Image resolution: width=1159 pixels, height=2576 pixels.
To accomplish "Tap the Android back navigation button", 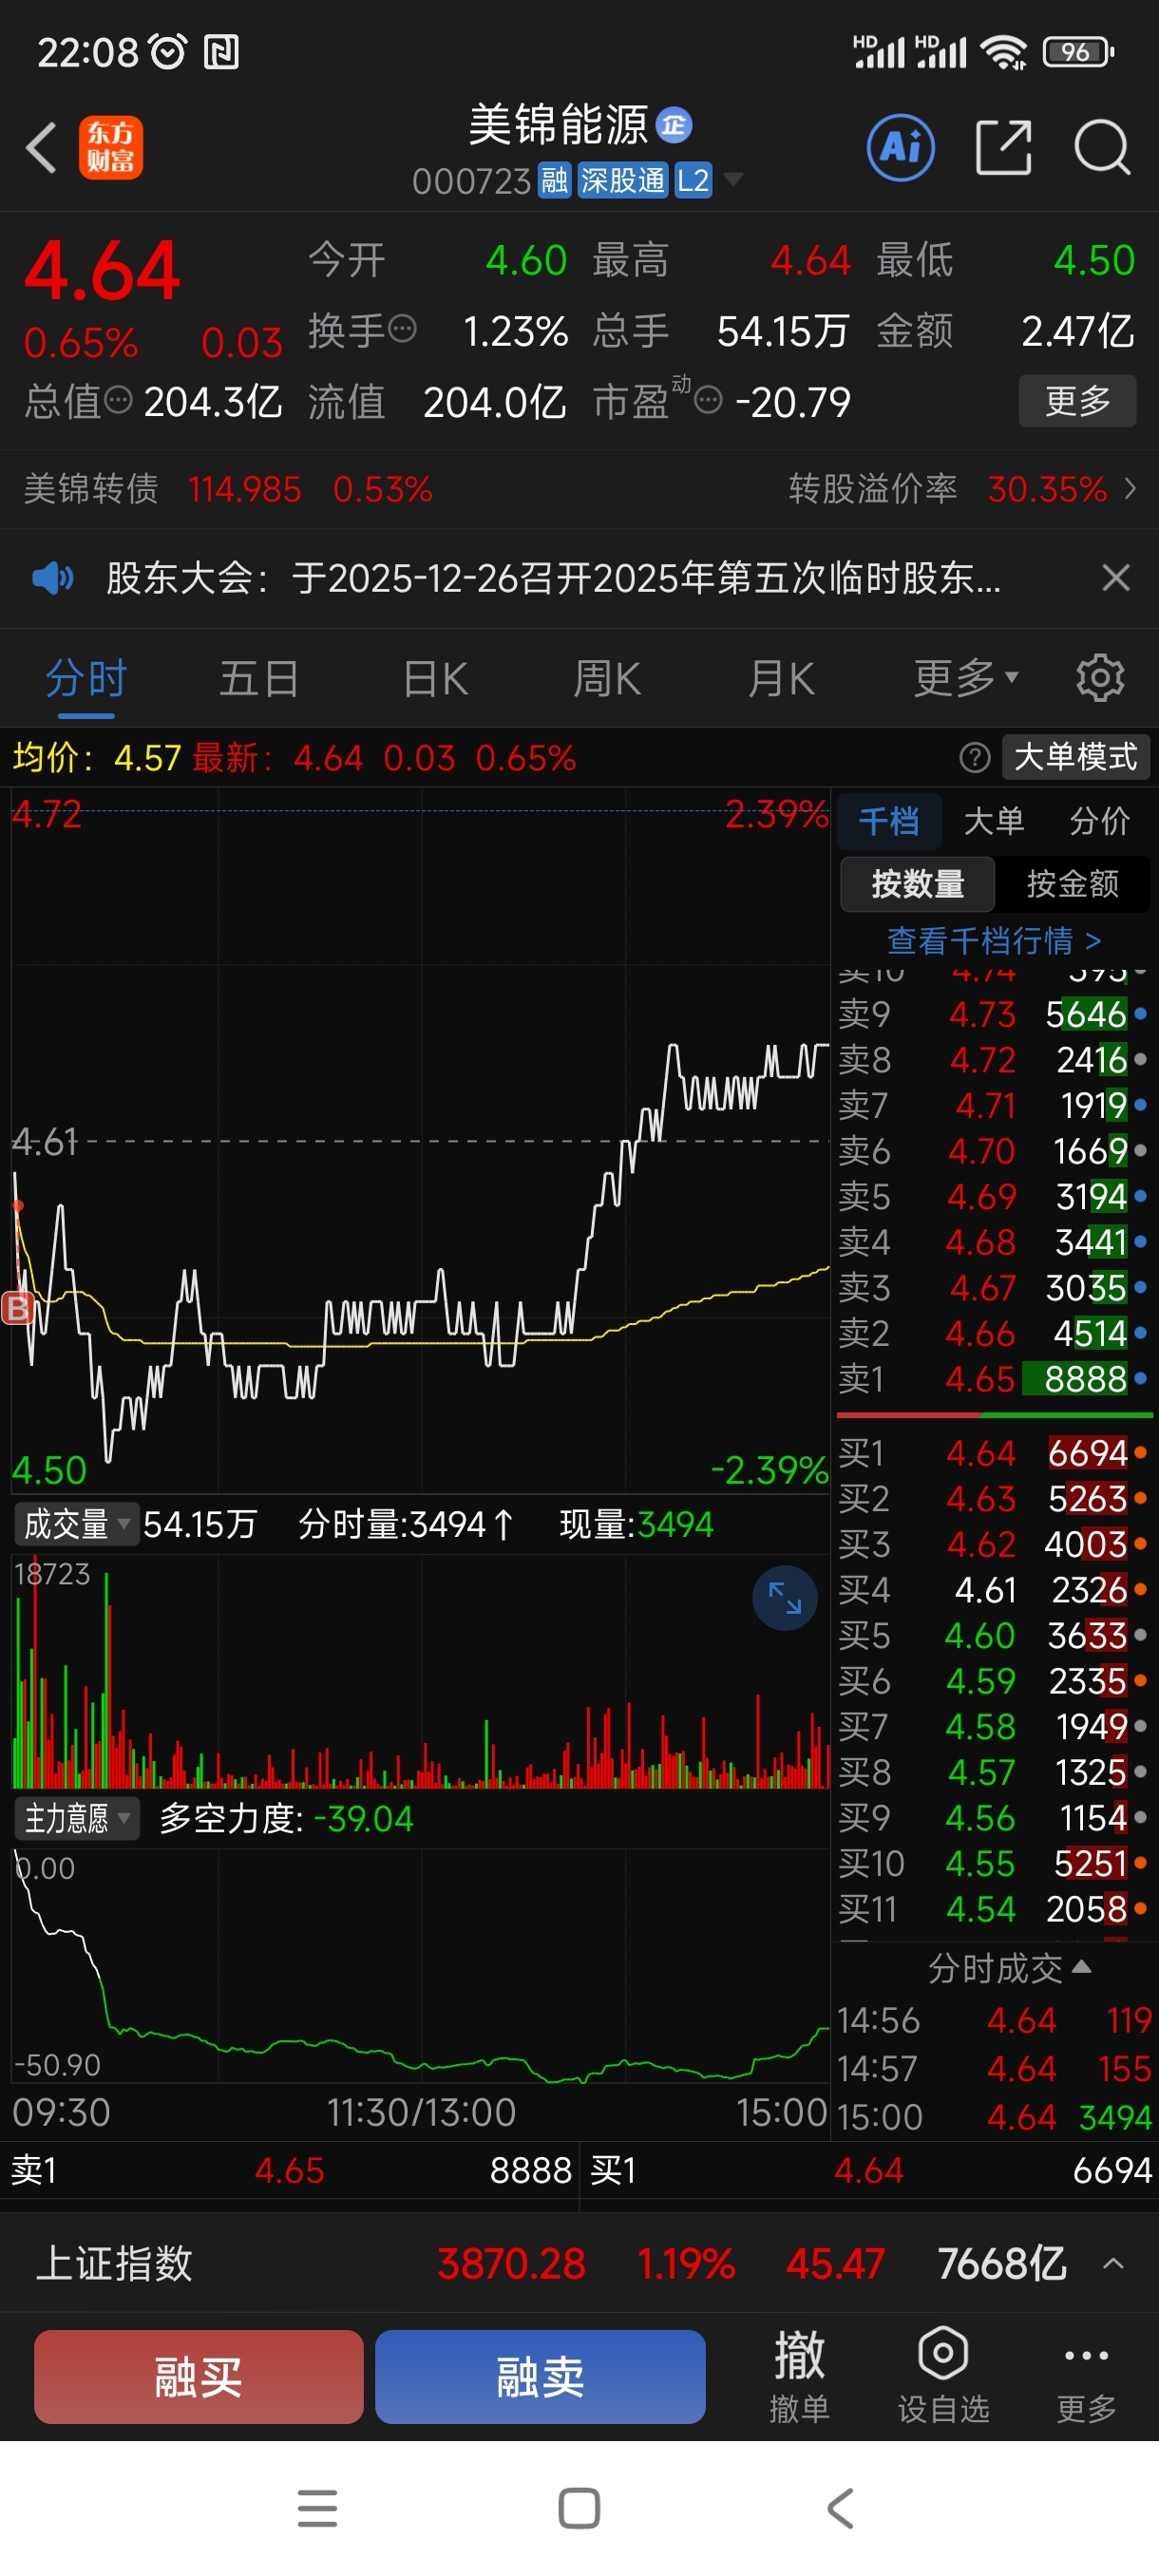I will click(x=841, y=2509).
